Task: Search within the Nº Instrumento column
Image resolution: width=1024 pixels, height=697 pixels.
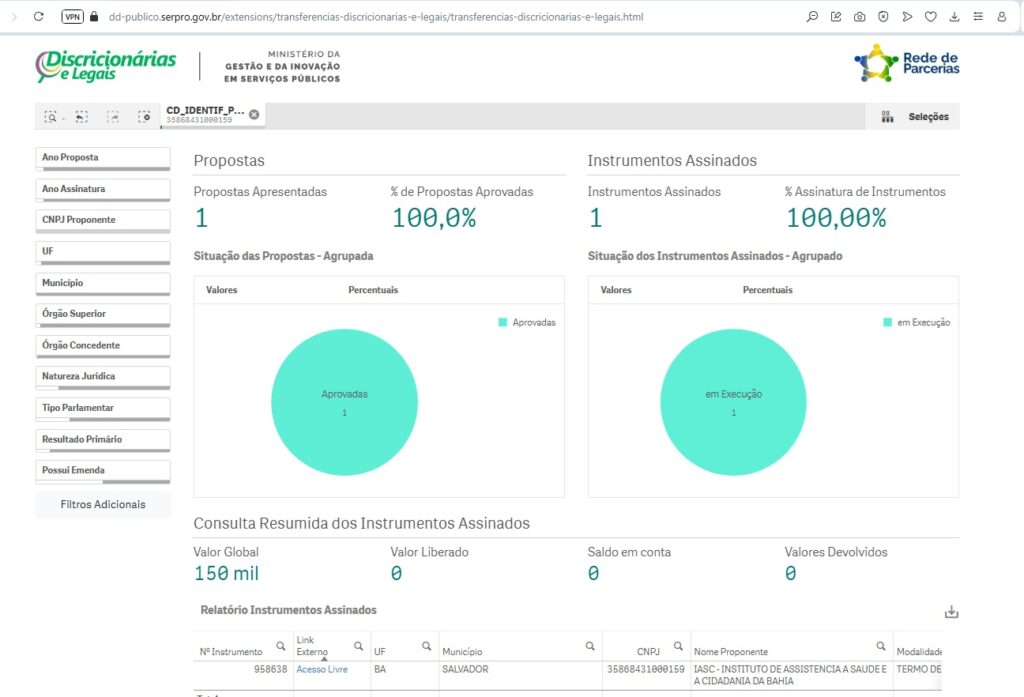Action: pyautogui.click(x=280, y=646)
